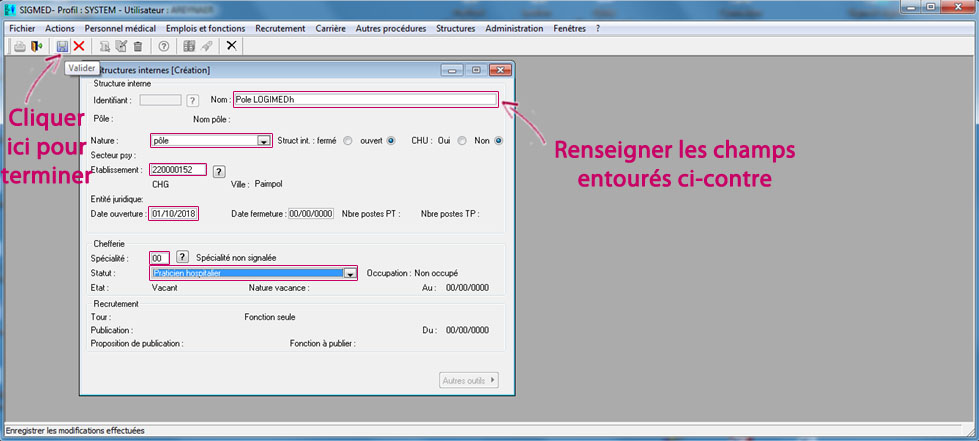Click the Etat Vacant value text

click(164, 288)
